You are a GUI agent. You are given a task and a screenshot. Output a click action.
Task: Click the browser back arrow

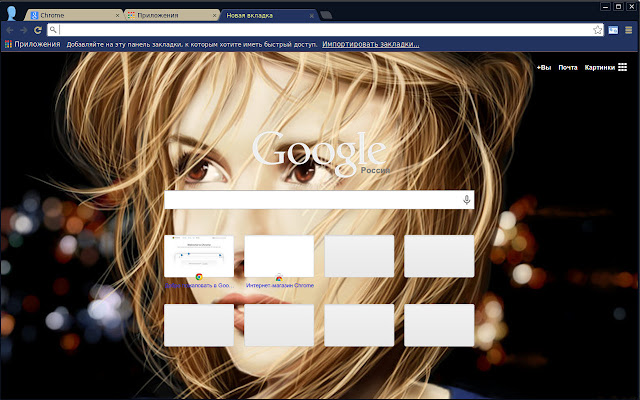coord(10,30)
